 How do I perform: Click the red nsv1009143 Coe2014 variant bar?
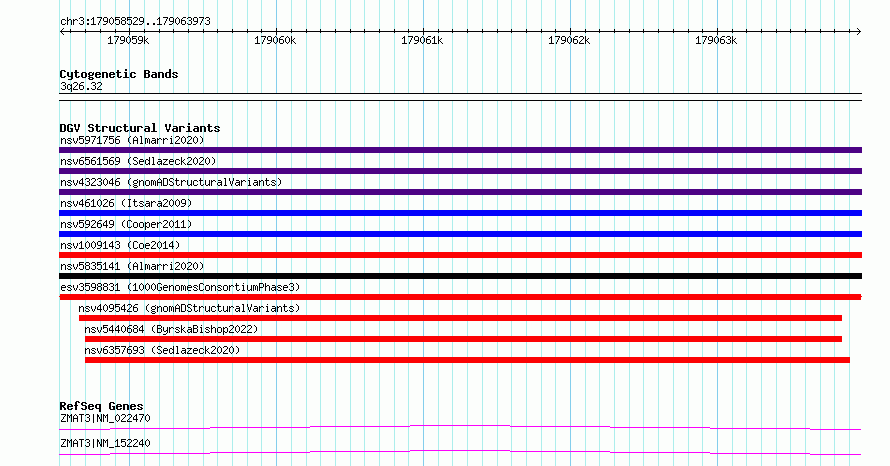460,255
